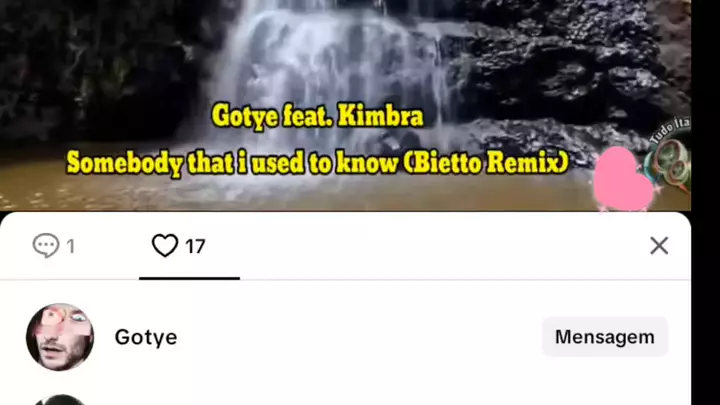Click the black underline beneath likes tab
This screenshot has width=720, height=405.
pyautogui.click(x=189, y=278)
